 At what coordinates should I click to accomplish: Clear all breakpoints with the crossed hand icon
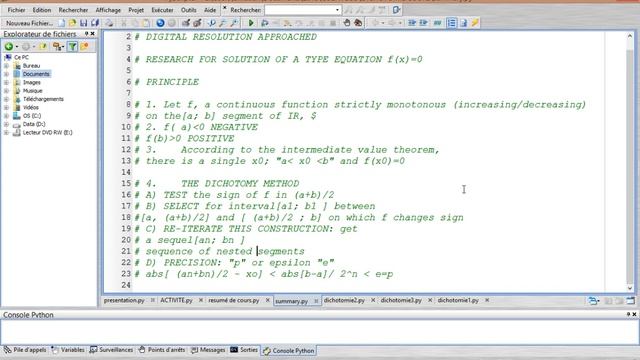tap(358, 23)
